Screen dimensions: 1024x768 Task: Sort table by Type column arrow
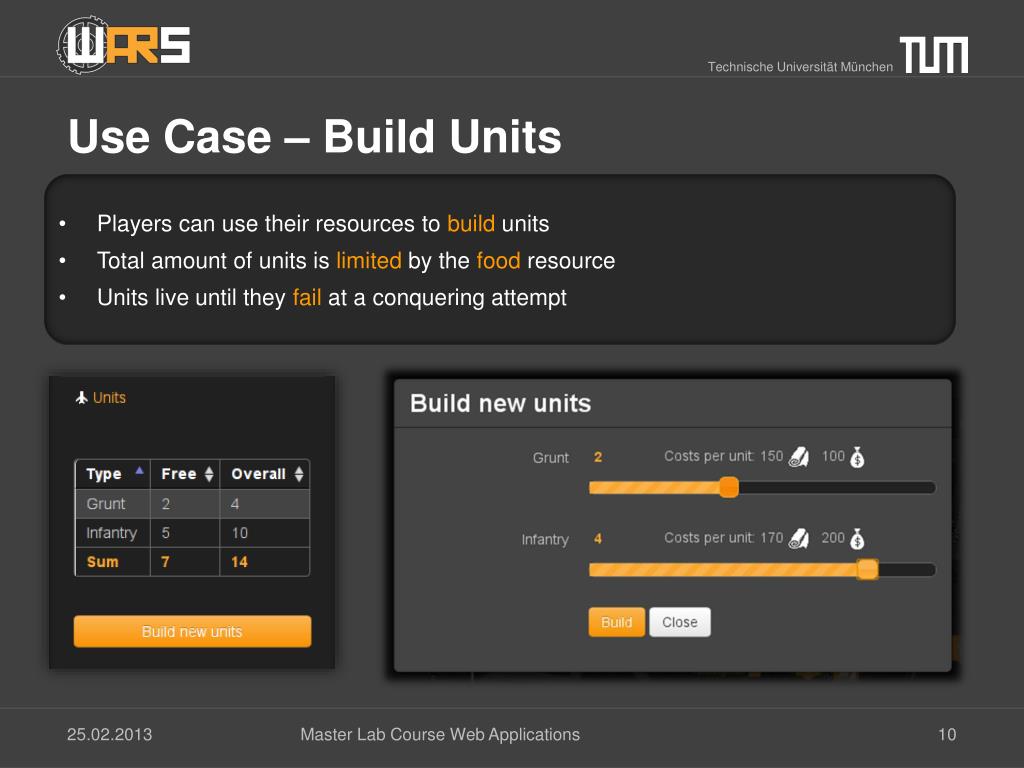click(139, 470)
